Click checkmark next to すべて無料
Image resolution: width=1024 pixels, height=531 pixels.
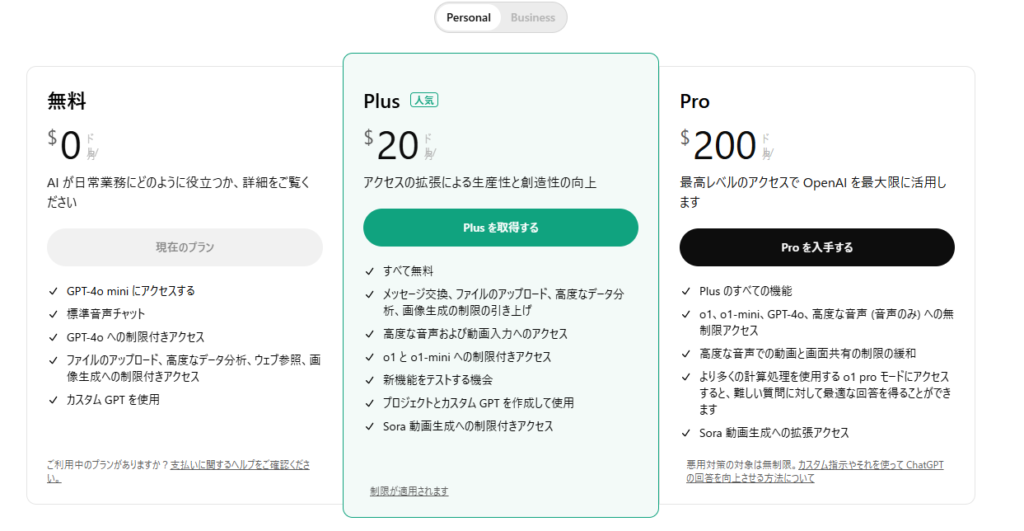(x=369, y=271)
